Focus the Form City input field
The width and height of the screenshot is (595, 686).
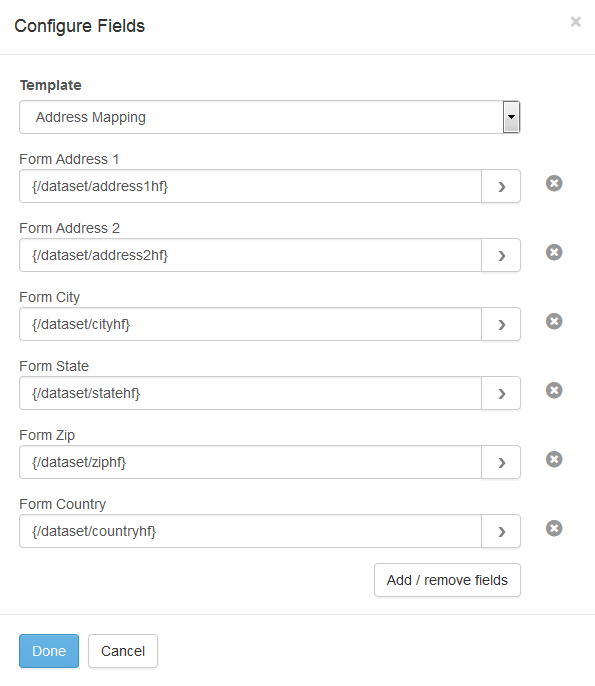(x=250, y=324)
